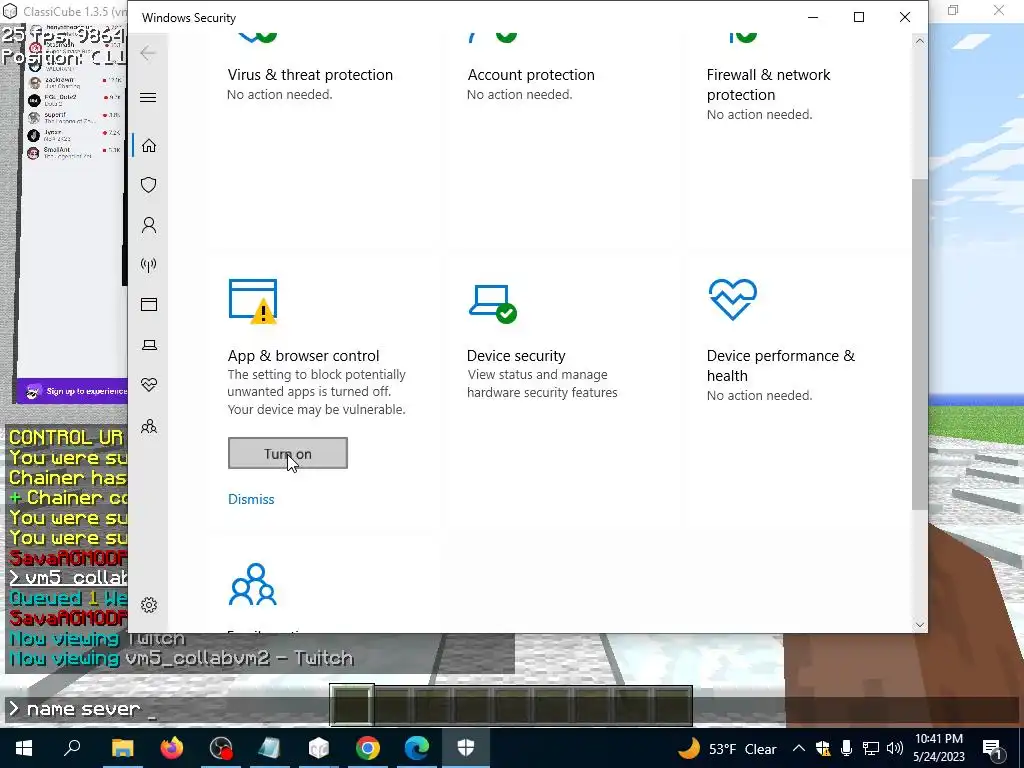Click the Windows Security scrollbar down arrow
This screenshot has width=1024, height=768.
920,624
